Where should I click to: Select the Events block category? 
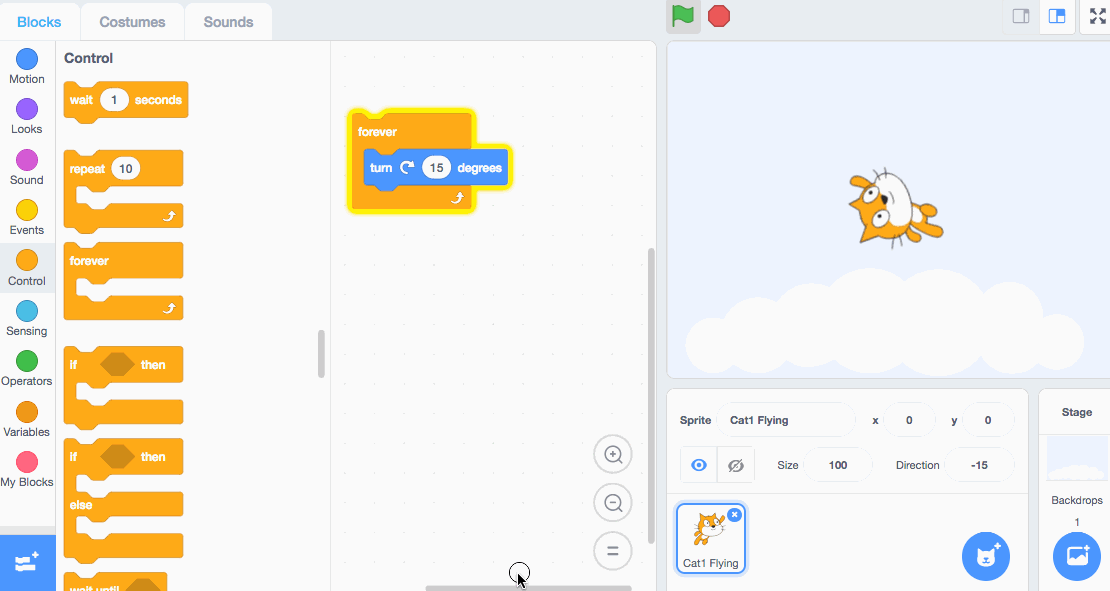27,218
